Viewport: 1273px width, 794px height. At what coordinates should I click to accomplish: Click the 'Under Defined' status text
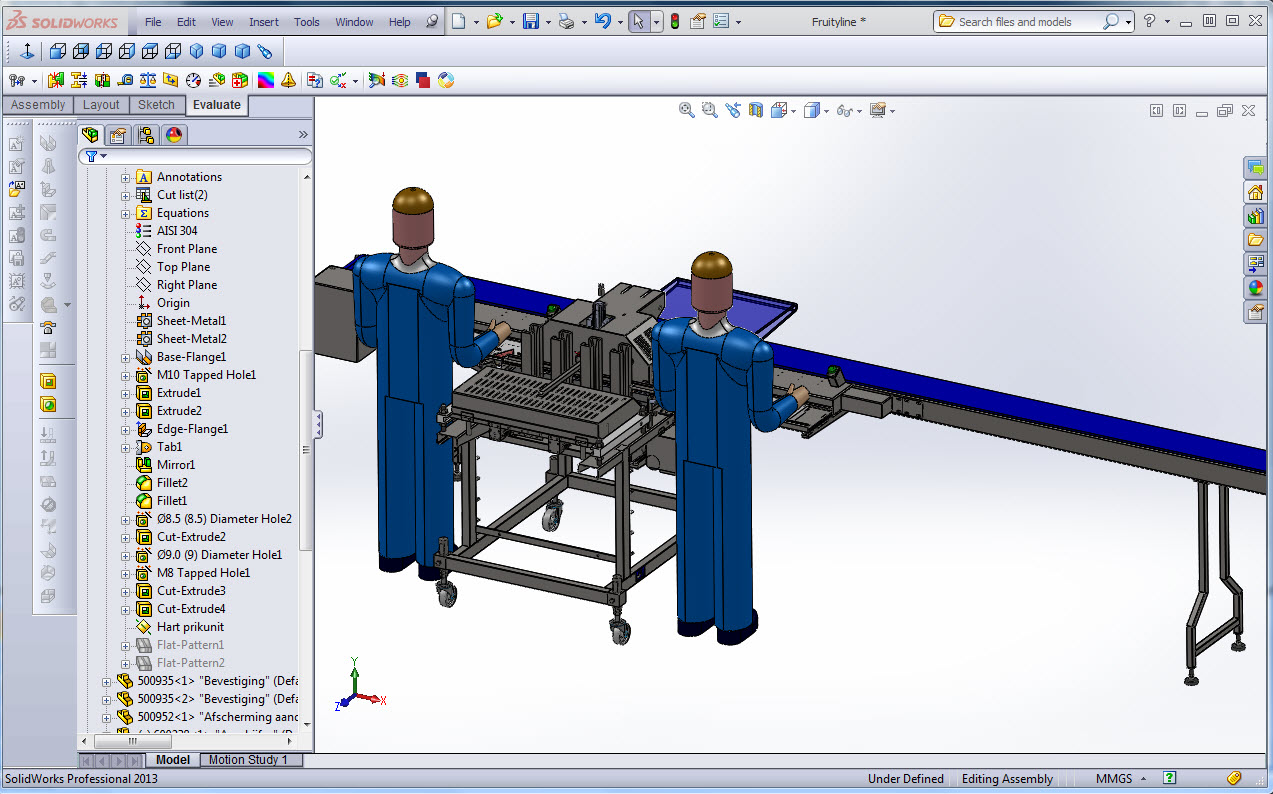[x=906, y=779]
